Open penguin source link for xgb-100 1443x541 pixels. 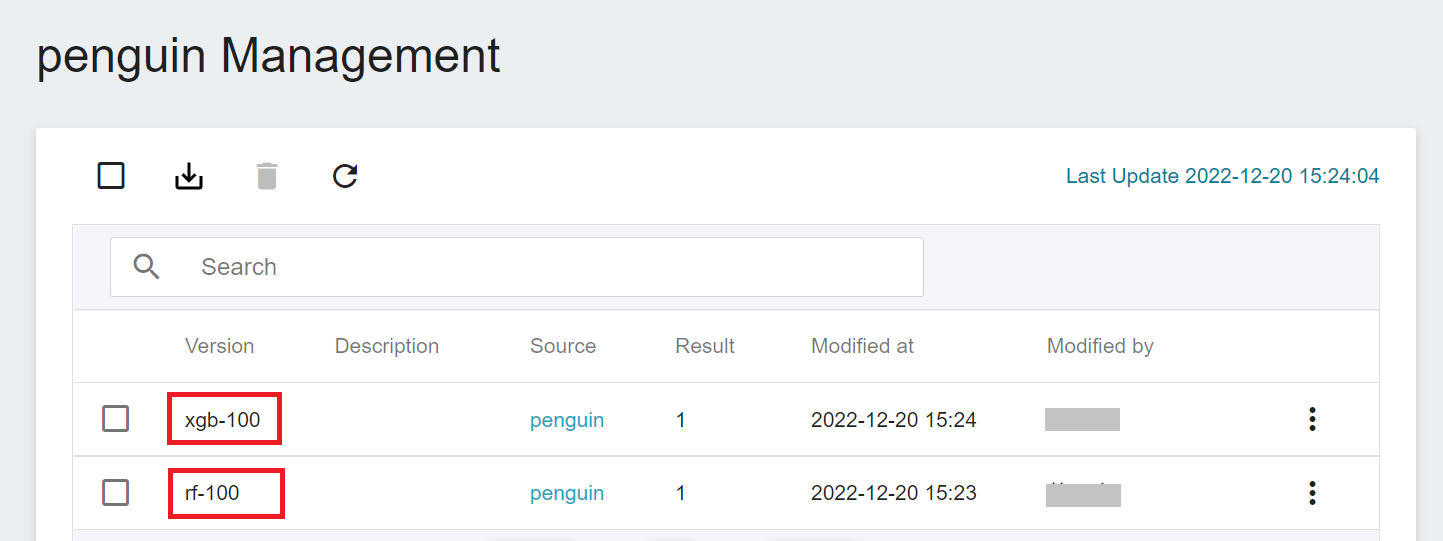point(567,420)
